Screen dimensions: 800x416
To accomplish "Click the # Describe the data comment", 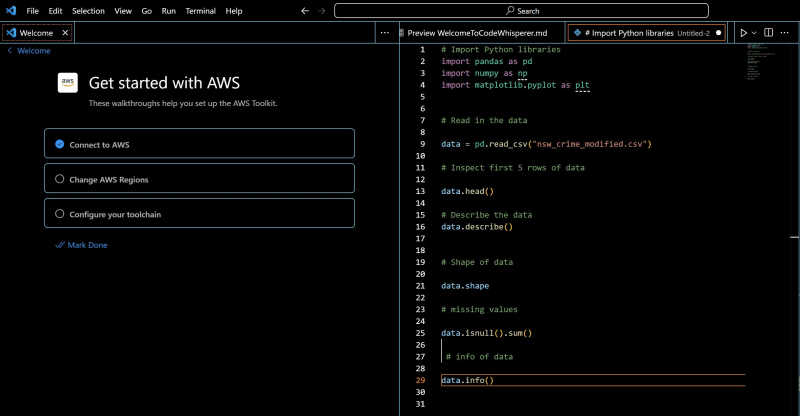I will 486,215.
